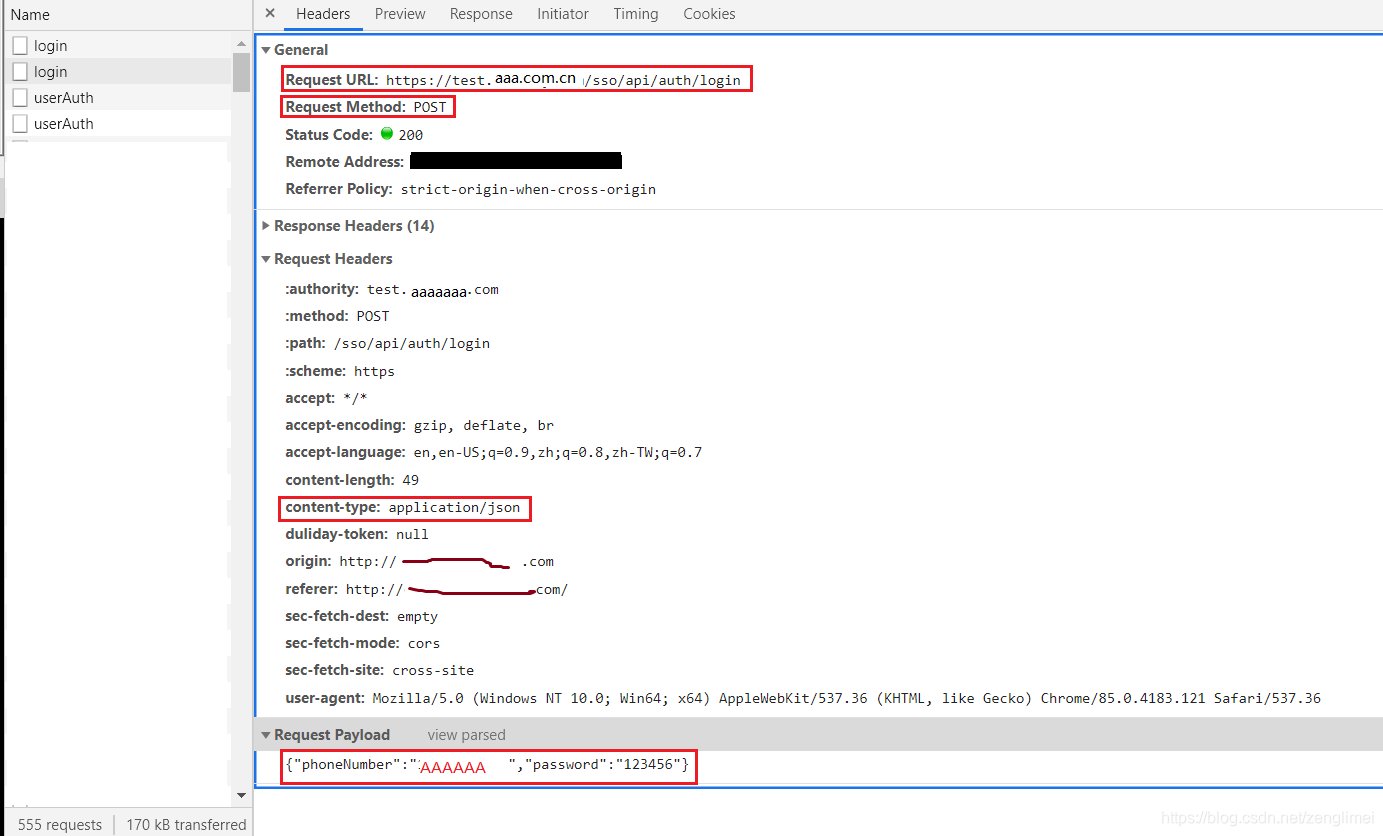Screen dimensions: 1383x836
Task: Click the sec-fetch-site cross-site value
Action: pyautogui.click(x=433, y=671)
